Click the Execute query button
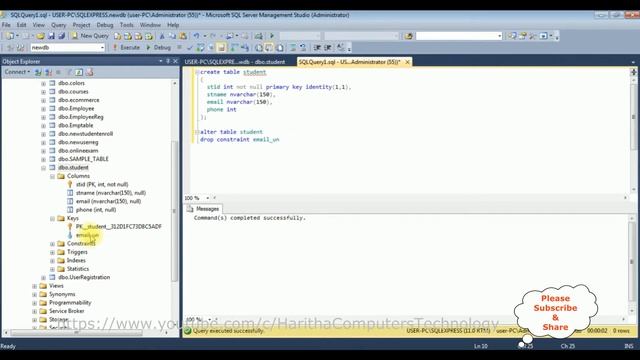The image size is (640, 360). point(127,47)
